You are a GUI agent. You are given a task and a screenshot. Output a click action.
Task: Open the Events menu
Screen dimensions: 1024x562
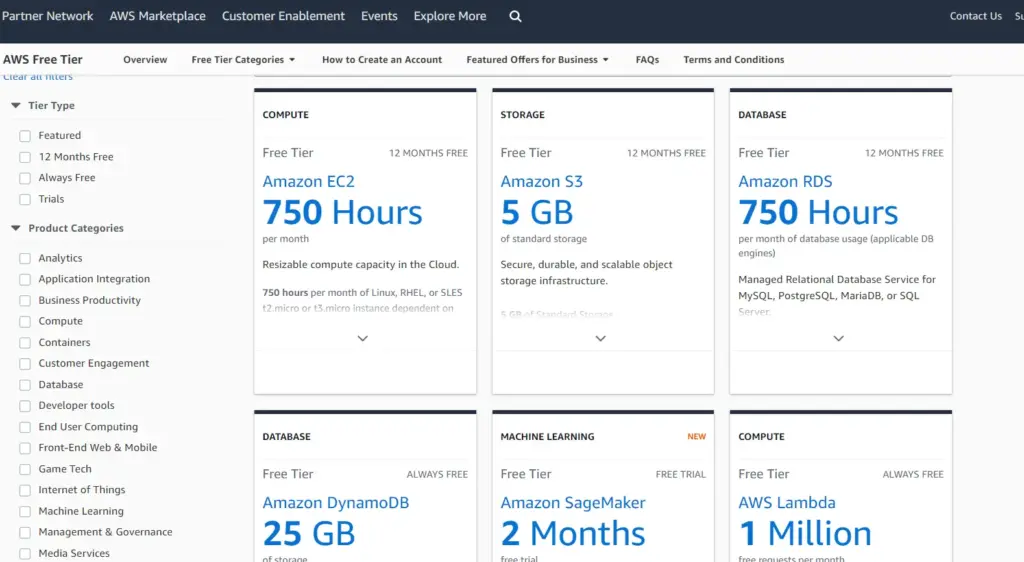[379, 16]
